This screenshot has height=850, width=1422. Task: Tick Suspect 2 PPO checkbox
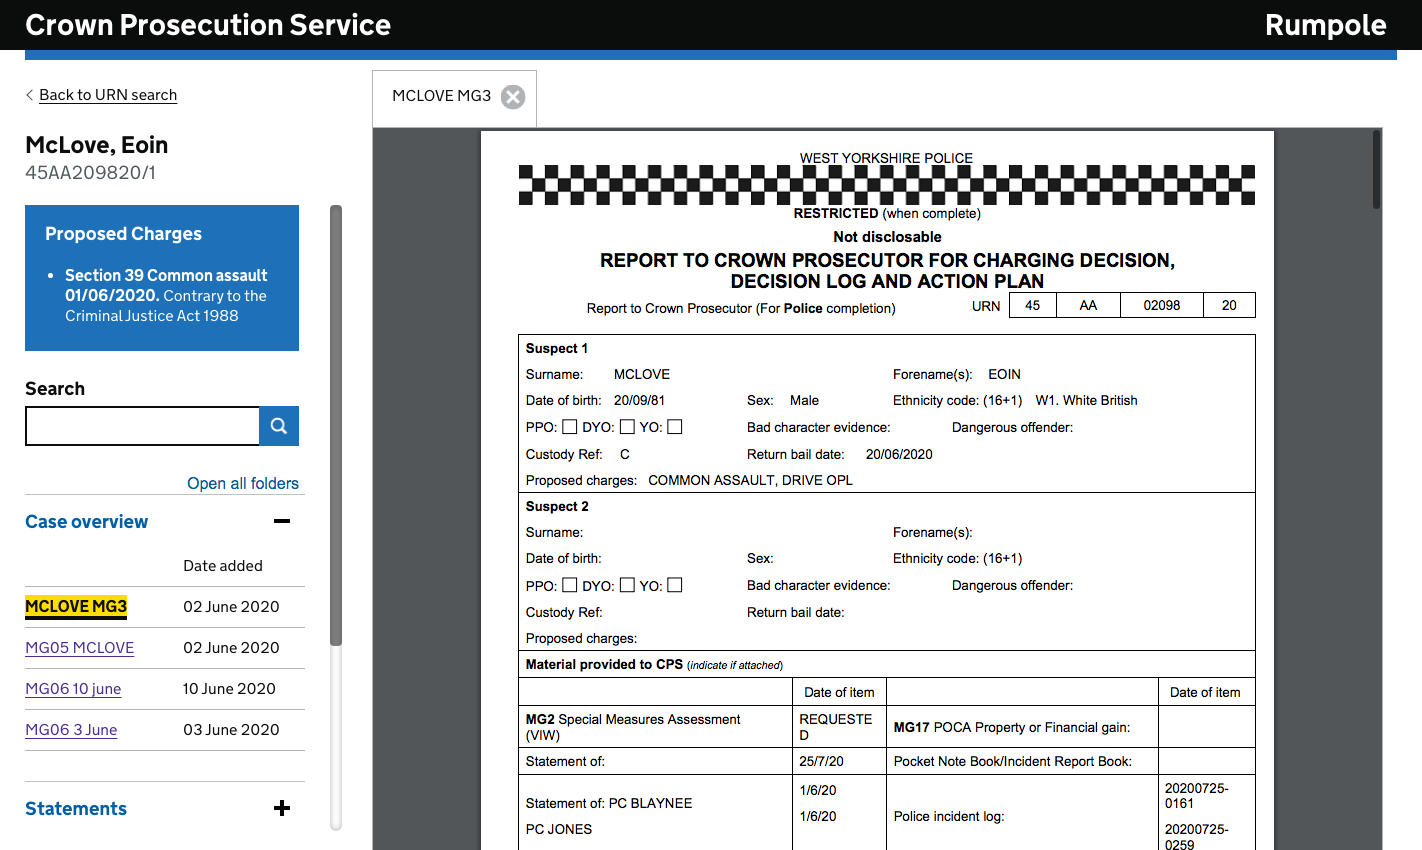(570, 585)
